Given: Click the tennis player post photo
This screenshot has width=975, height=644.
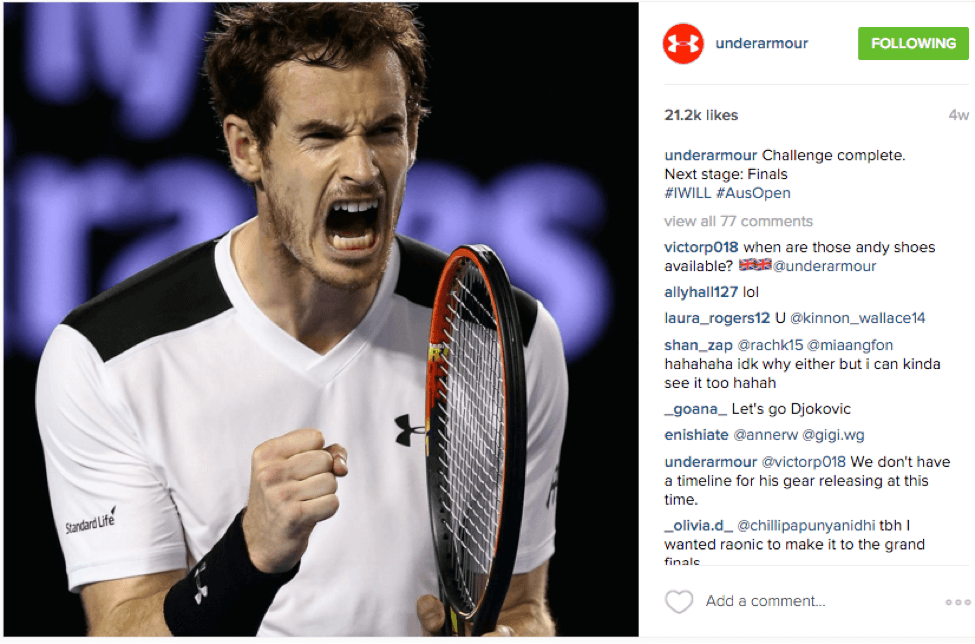Looking at the screenshot, I should [321, 319].
